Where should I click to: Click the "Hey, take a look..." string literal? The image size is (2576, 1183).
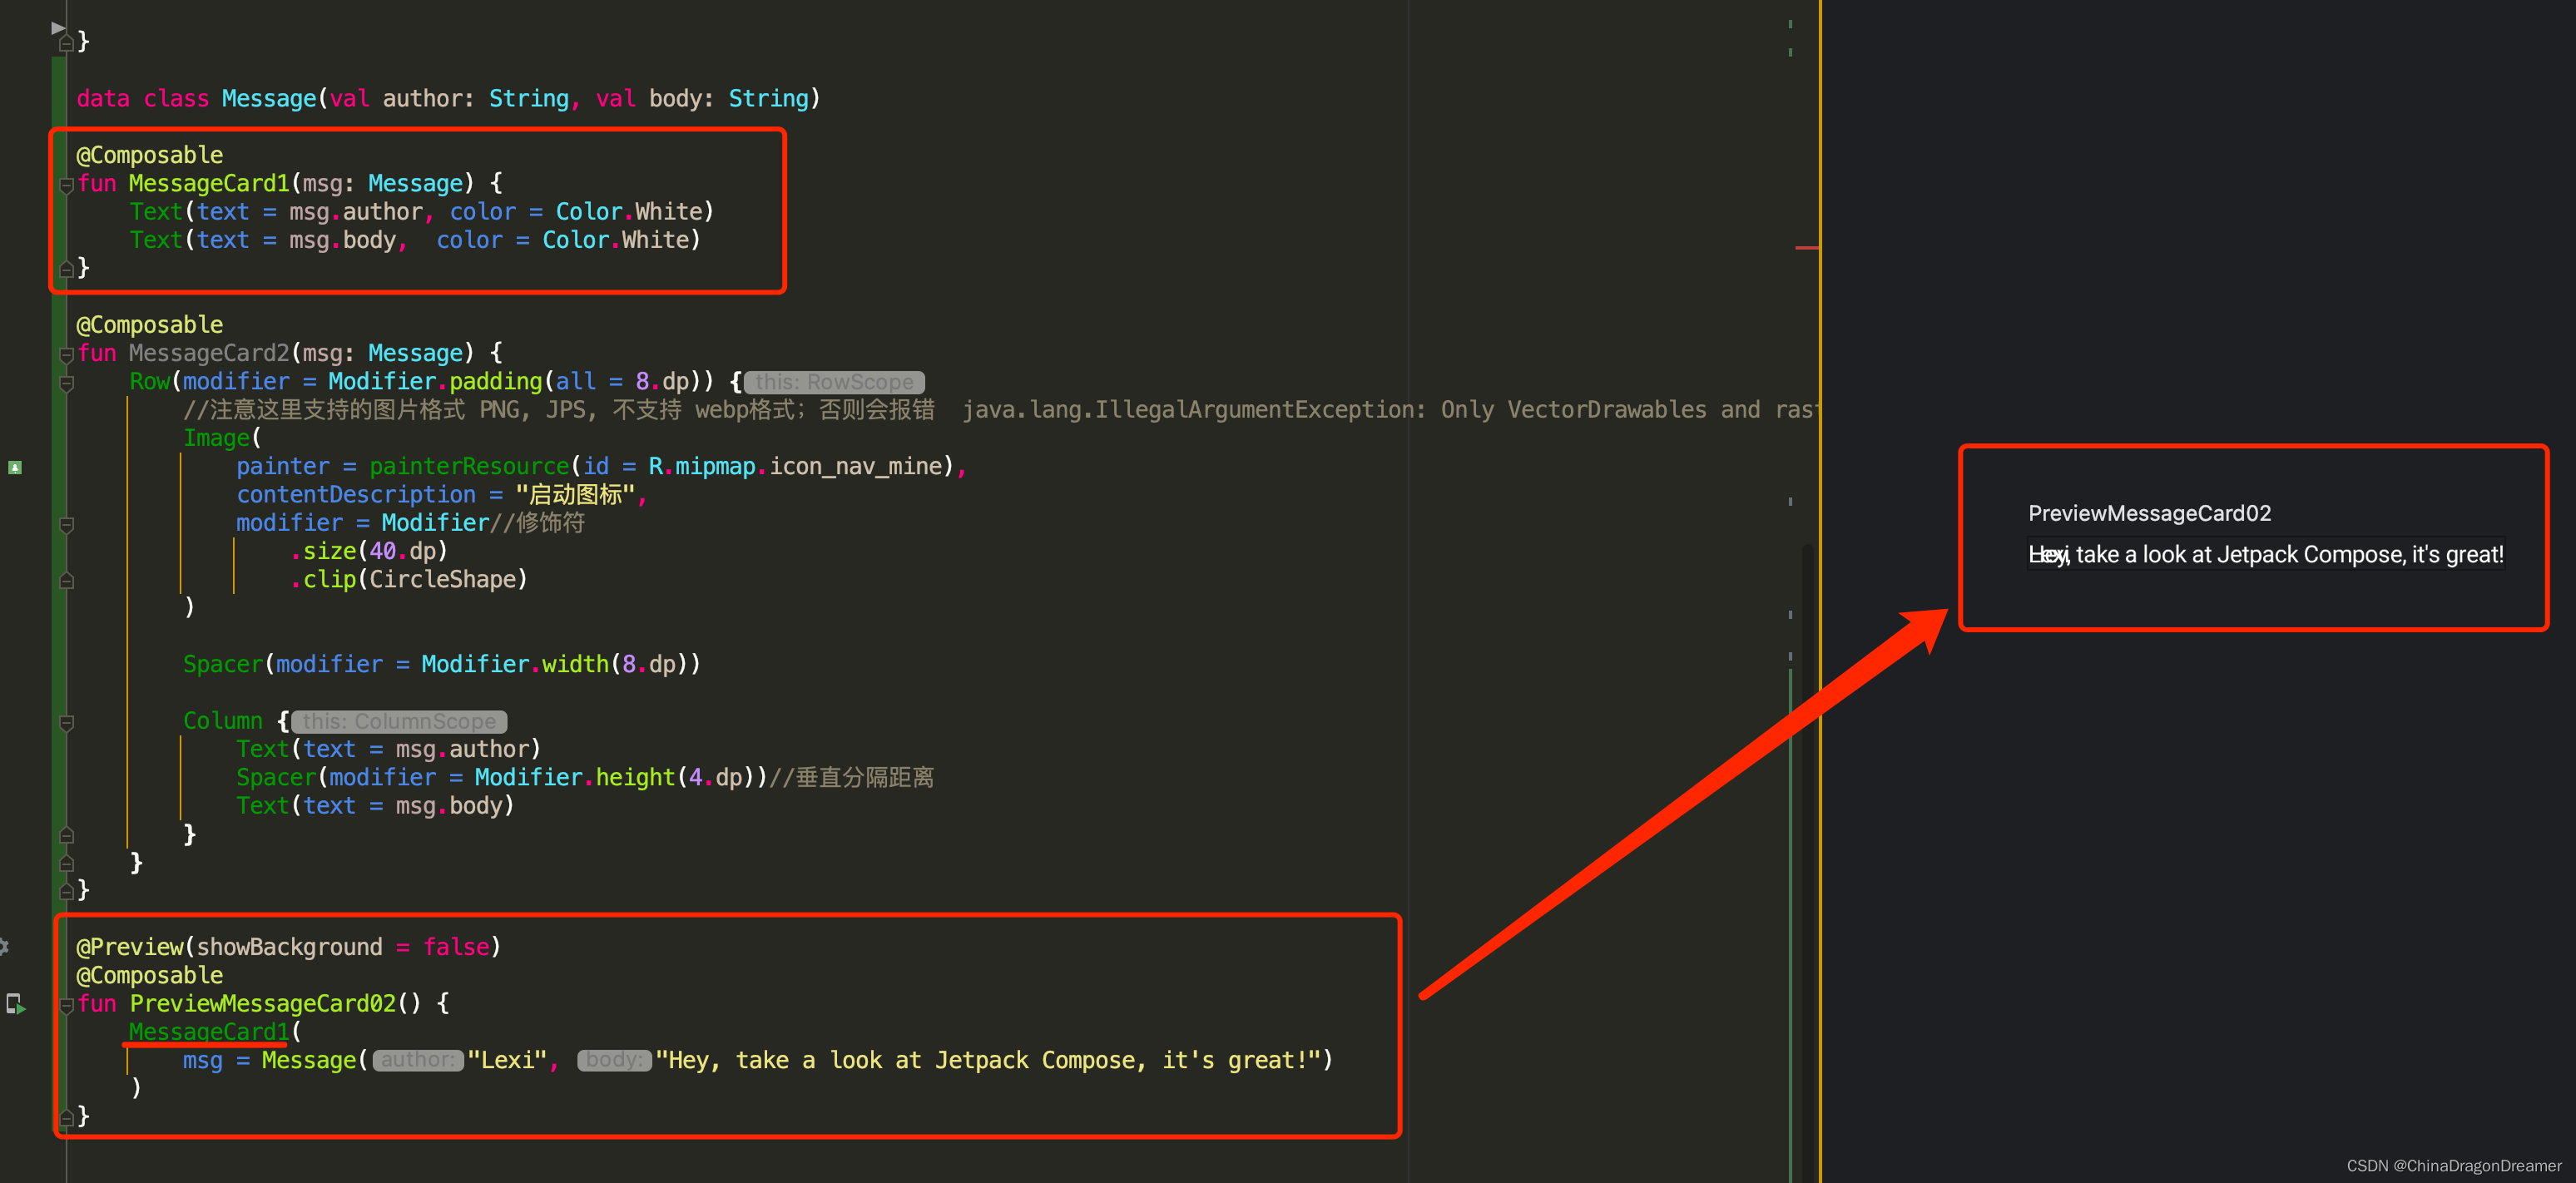click(x=988, y=1060)
